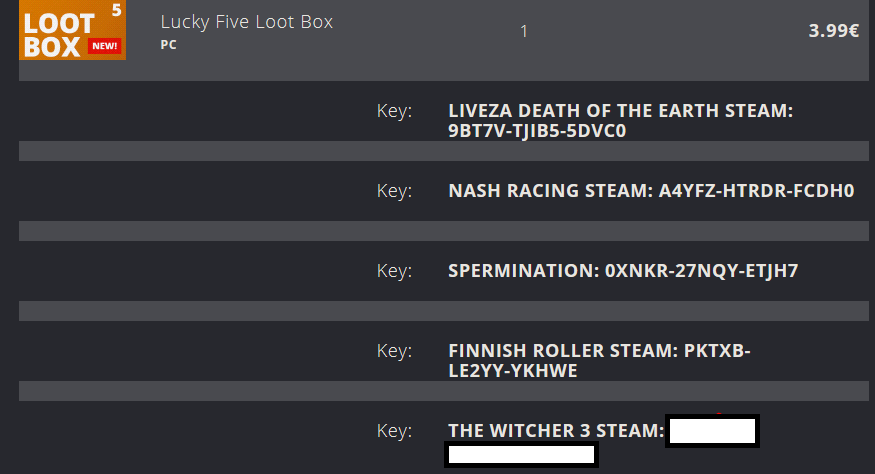The height and width of the screenshot is (474, 875).
Task: Select THE WITCHER 3 STEAM title text
Action: tap(555, 431)
